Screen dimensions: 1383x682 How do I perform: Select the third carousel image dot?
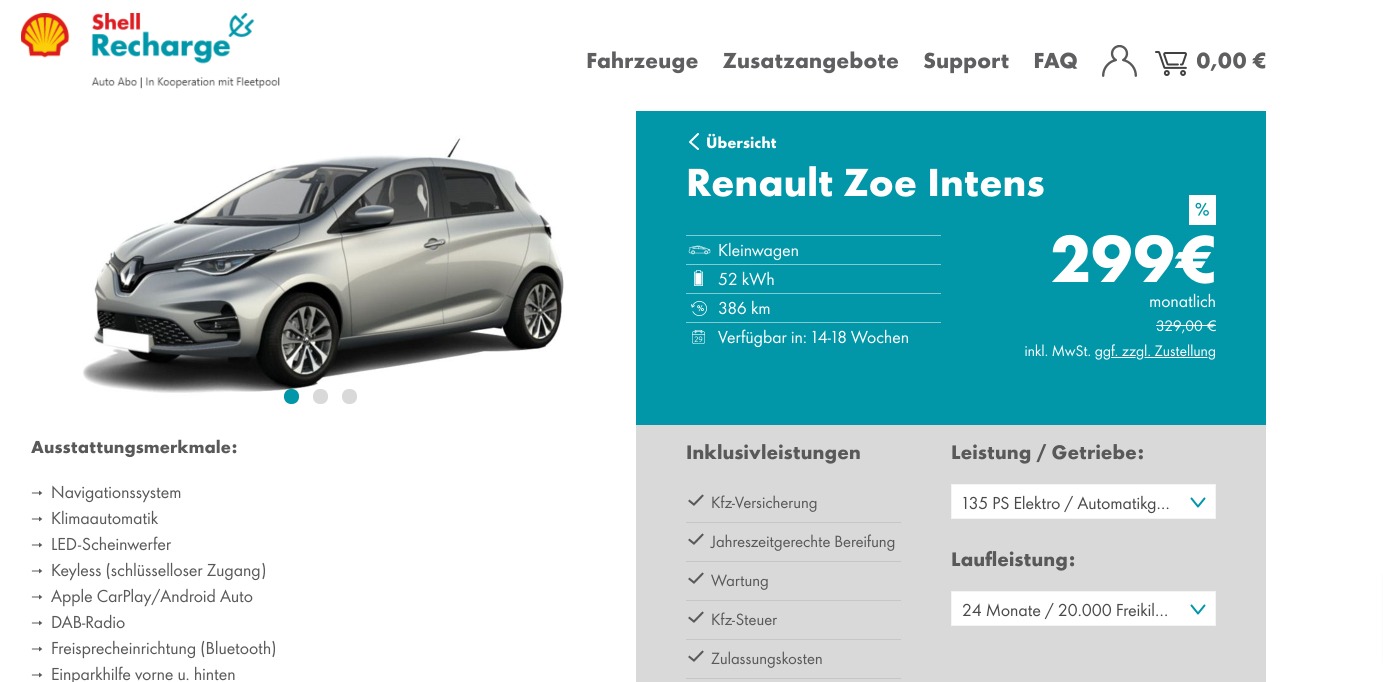(349, 396)
